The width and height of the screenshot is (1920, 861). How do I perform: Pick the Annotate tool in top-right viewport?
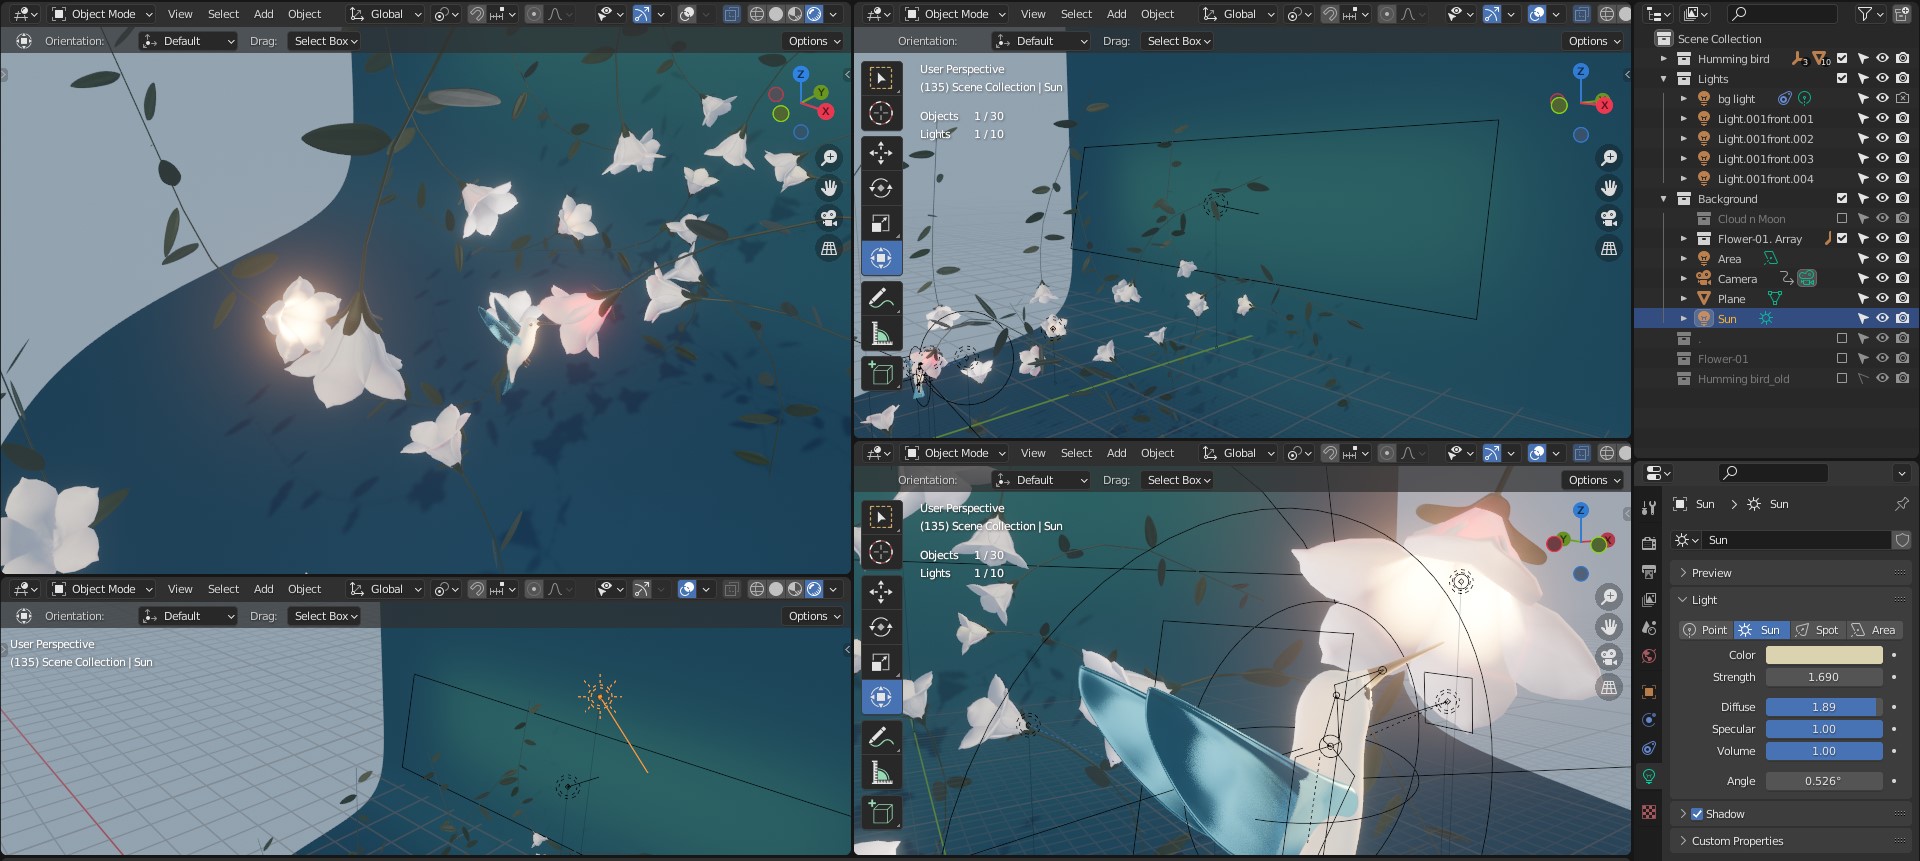pos(881,298)
